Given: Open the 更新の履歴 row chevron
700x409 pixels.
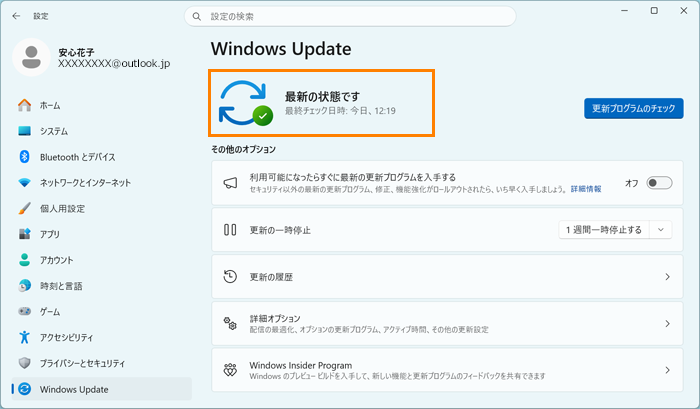Looking at the screenshot, I should pos(667,277).
